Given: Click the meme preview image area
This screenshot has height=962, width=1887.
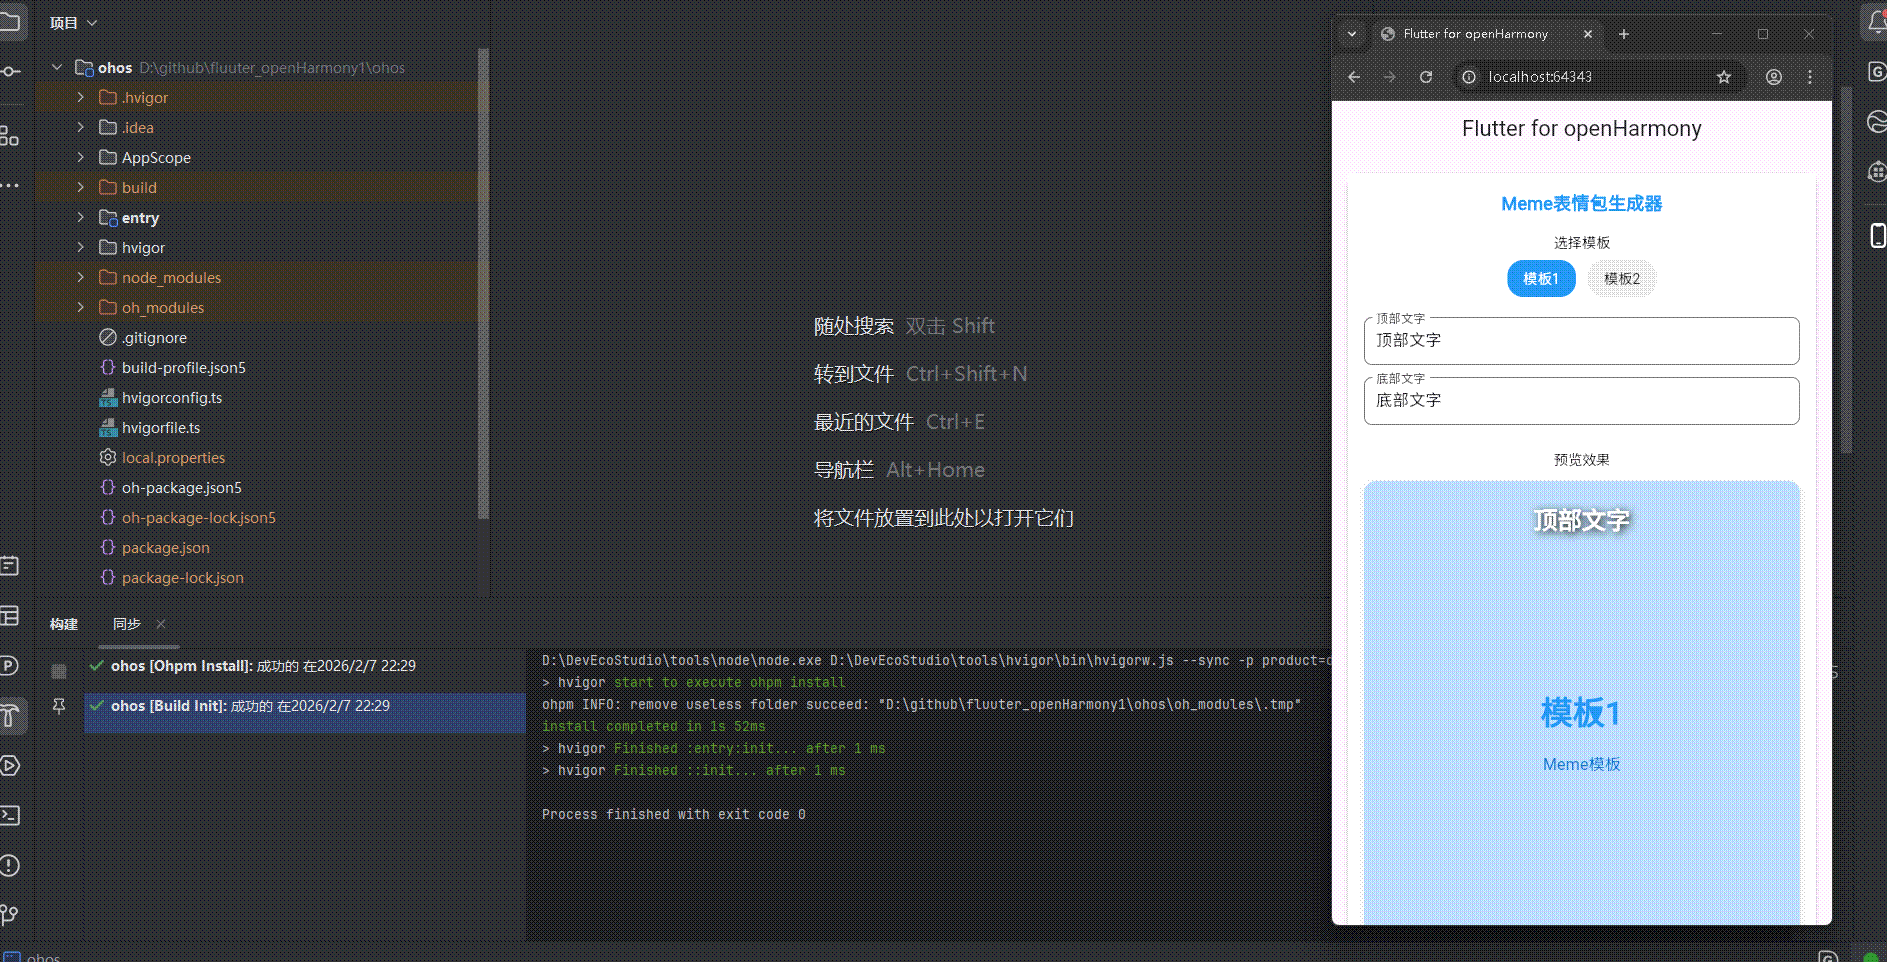Looking at the screenshot, I should coord(1581,702).
